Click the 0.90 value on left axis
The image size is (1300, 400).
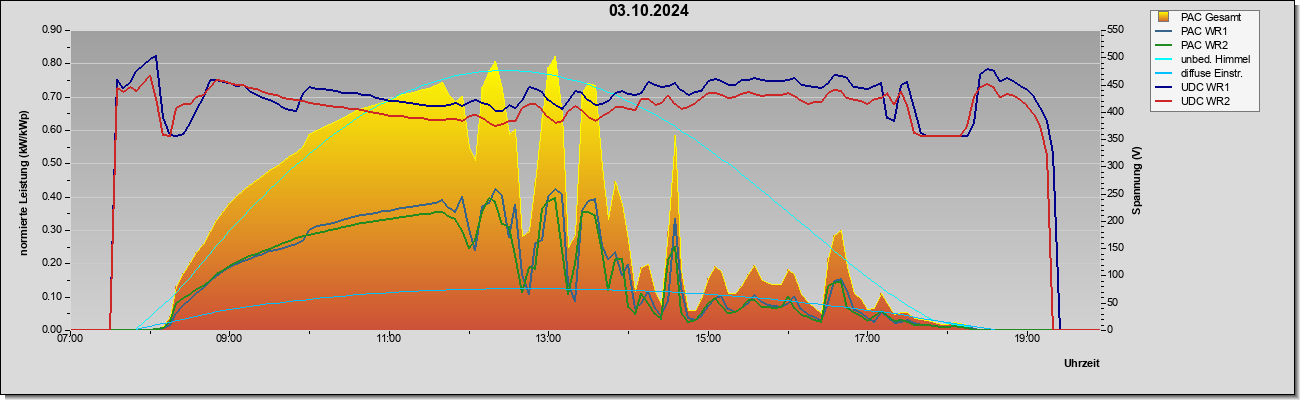click(x=52, y=30)
